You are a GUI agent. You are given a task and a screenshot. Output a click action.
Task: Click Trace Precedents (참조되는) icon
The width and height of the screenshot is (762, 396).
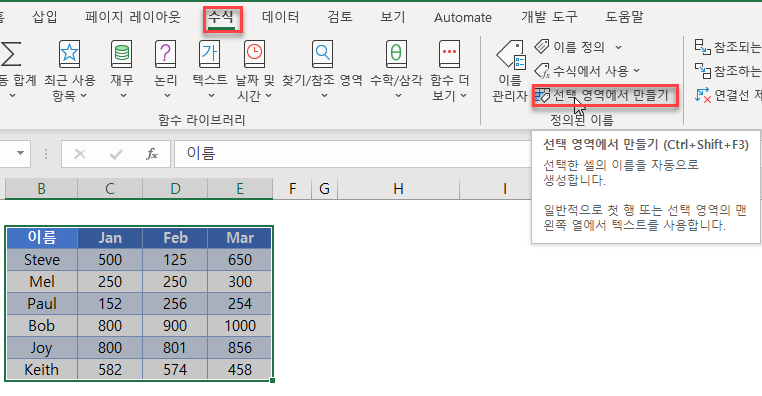[x=703, y=47]
